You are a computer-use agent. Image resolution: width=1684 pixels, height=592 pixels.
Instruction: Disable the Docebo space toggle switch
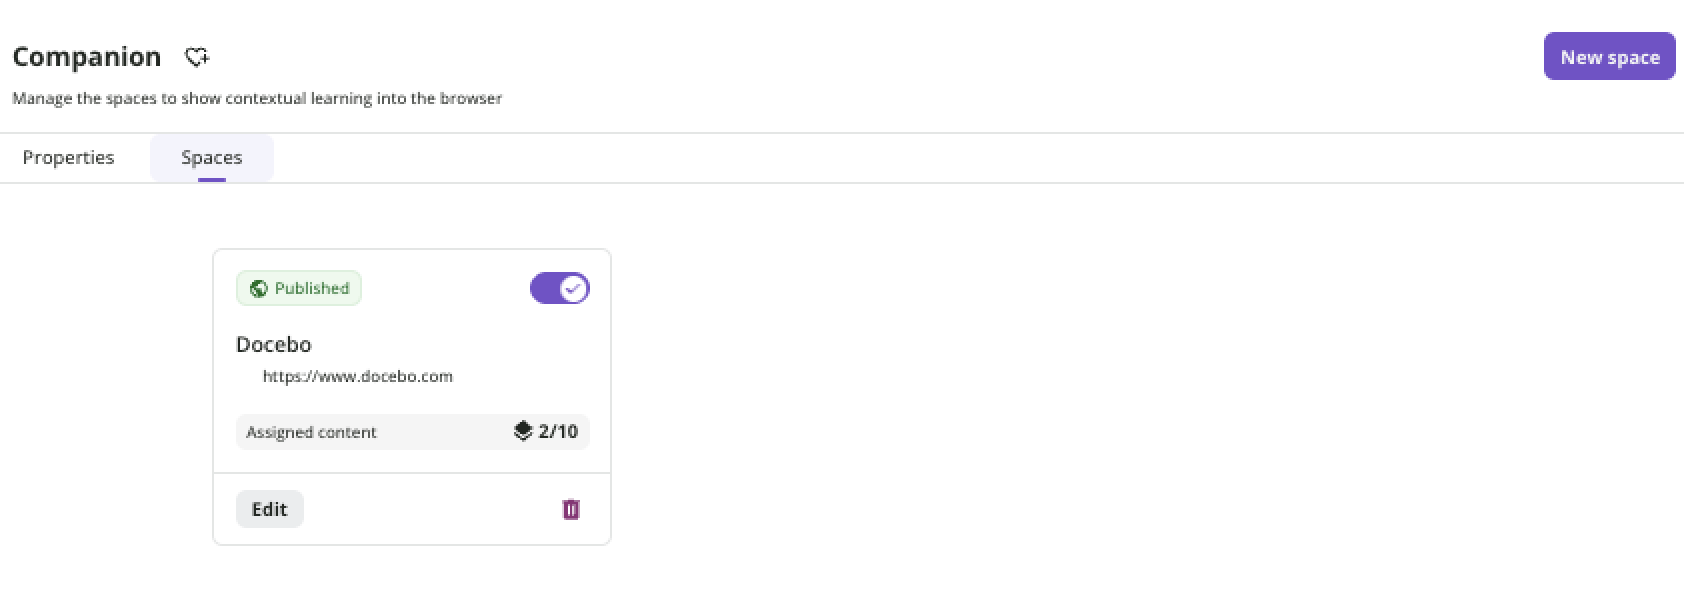click(x=559, y=288)
